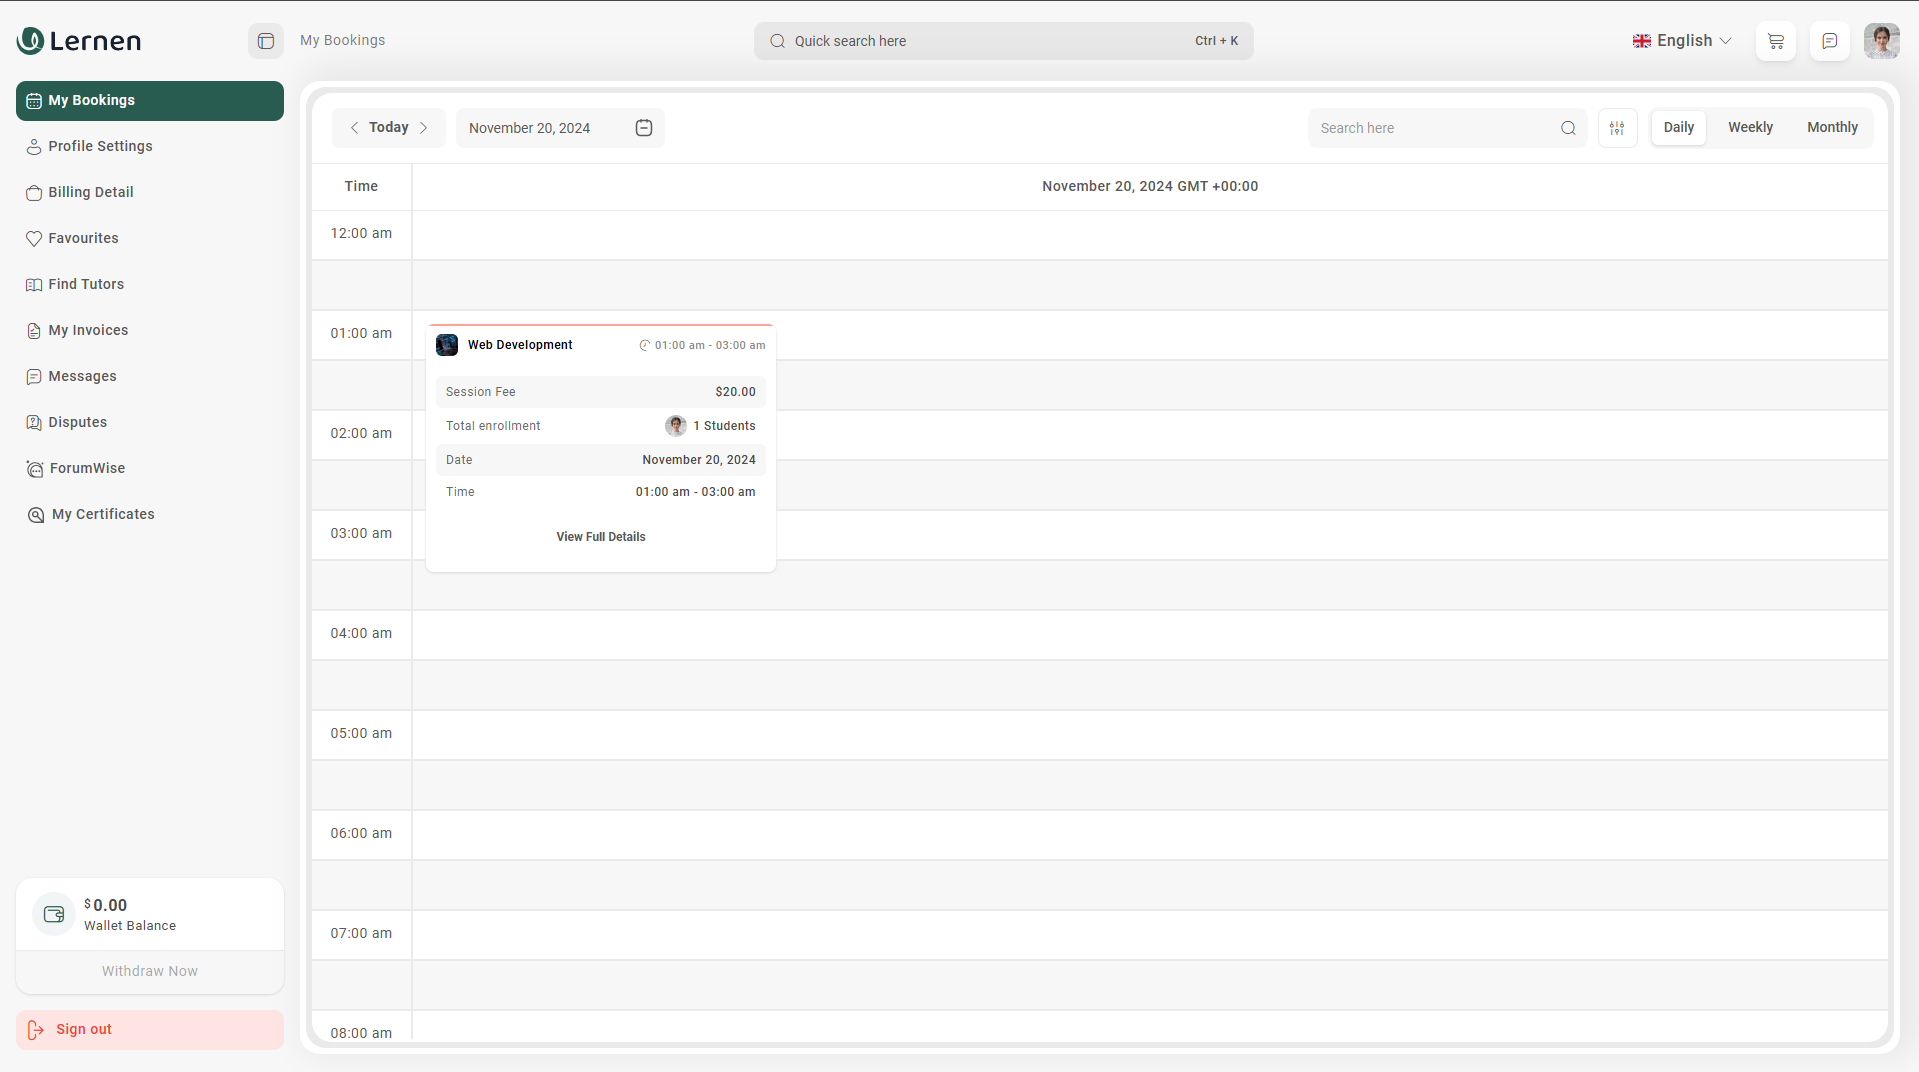Viewport: 1919px width, 1072px height.
Task: Open ForumWise from the sidebar
Action: [x=86, y=468]
